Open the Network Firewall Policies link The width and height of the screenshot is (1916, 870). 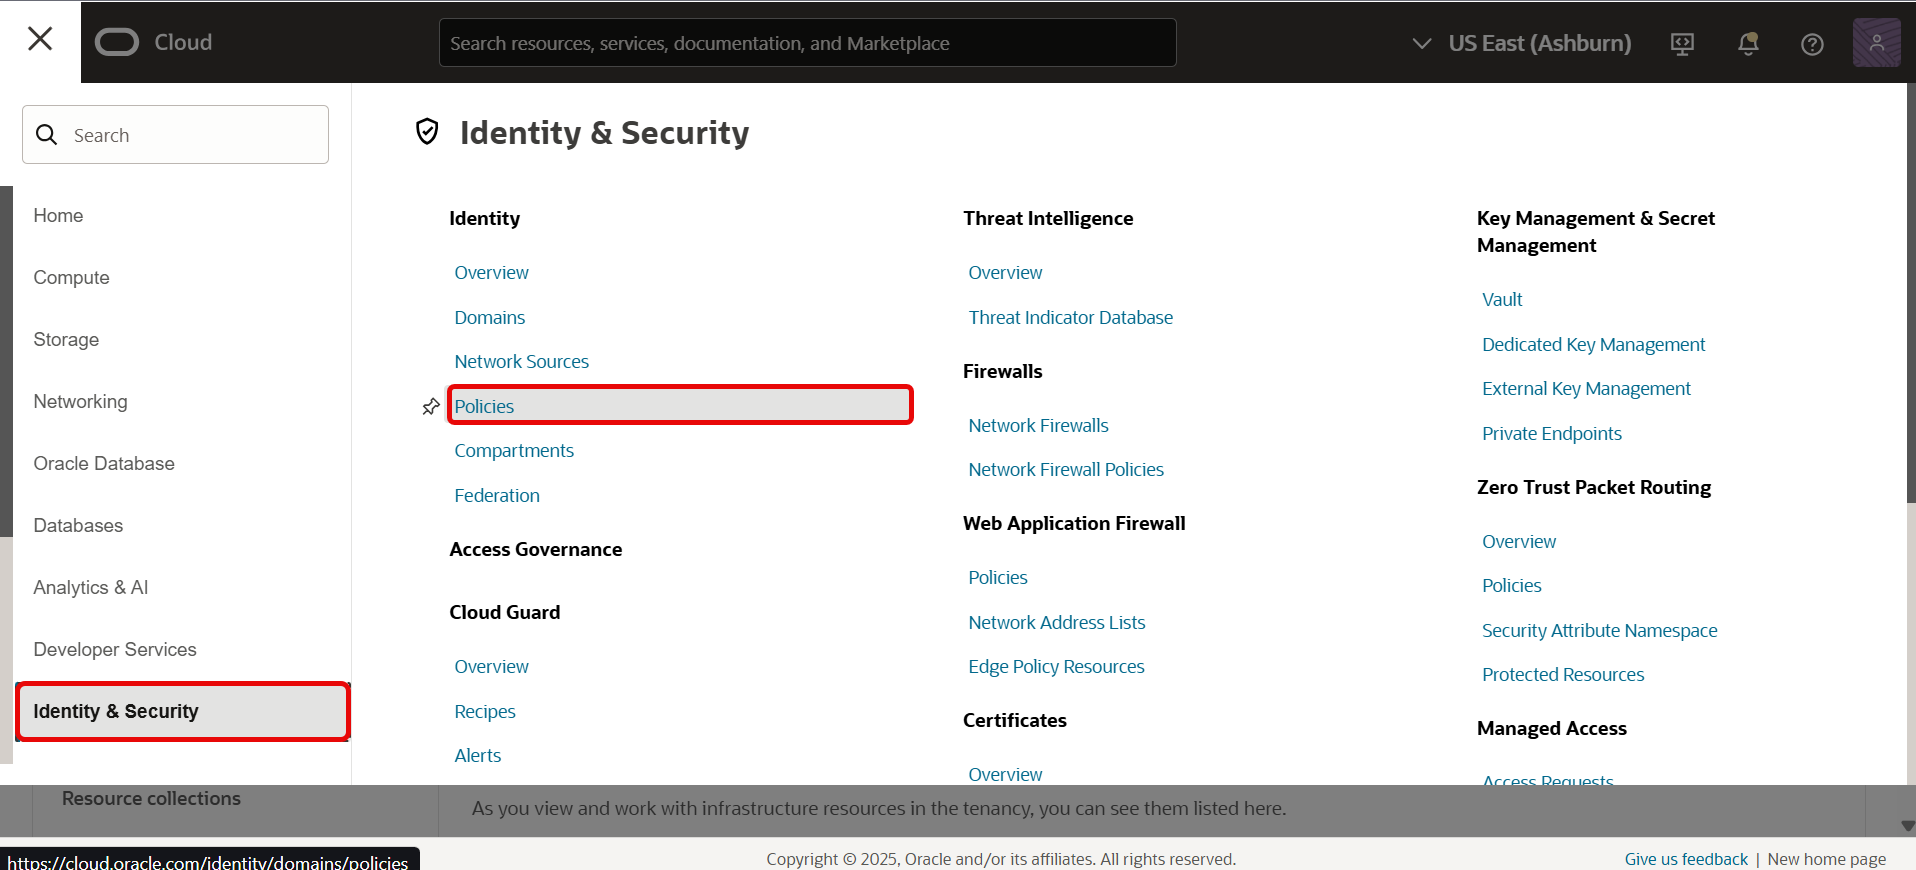point(1066,470)
